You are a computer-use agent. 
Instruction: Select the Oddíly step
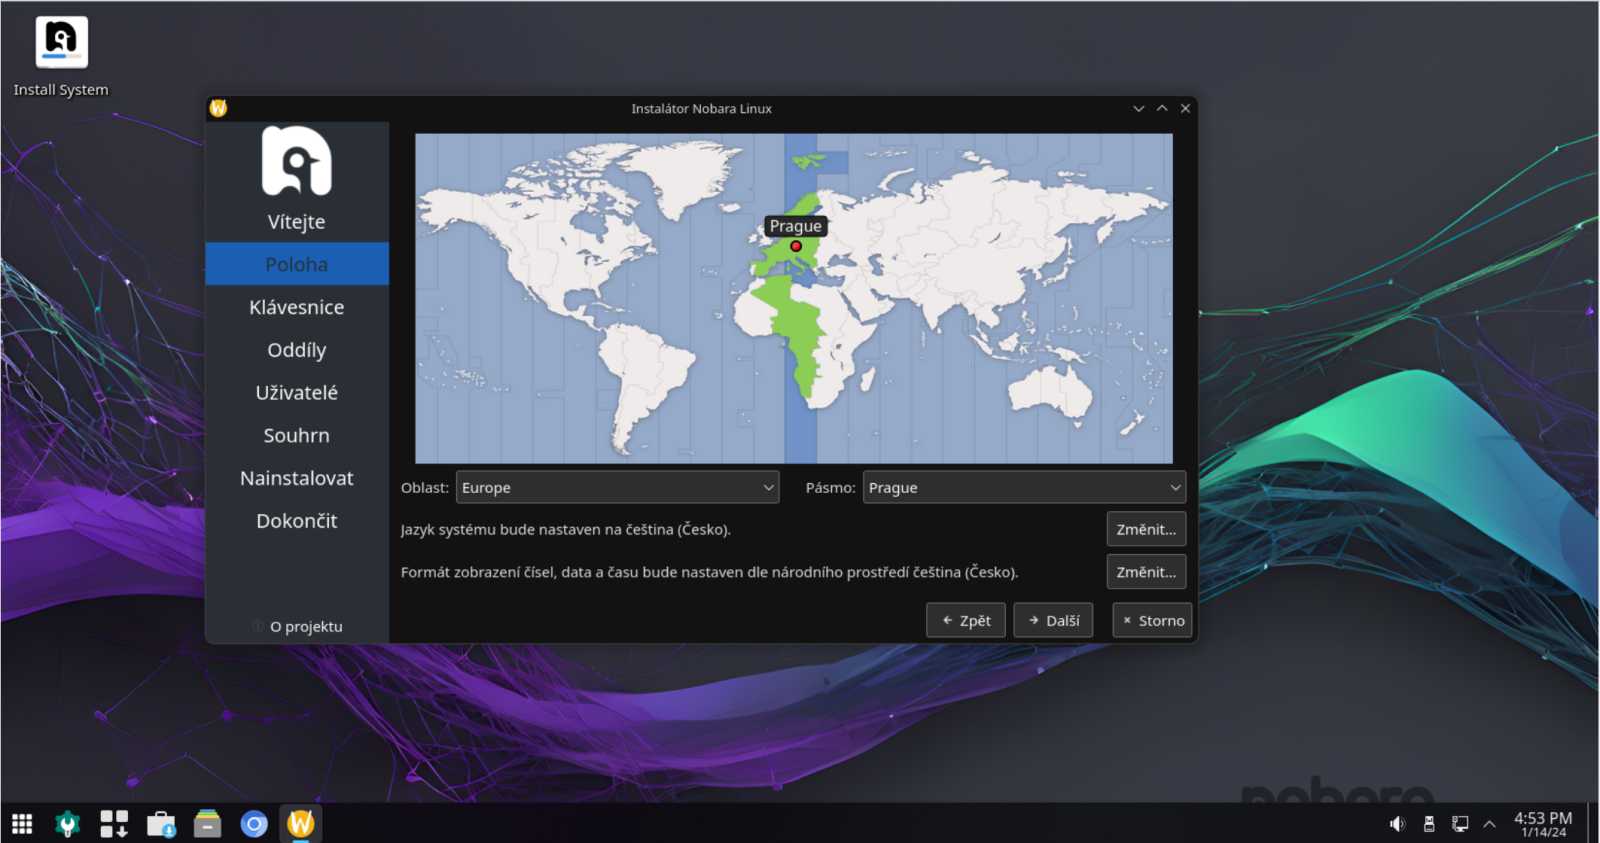coord(297,350)
